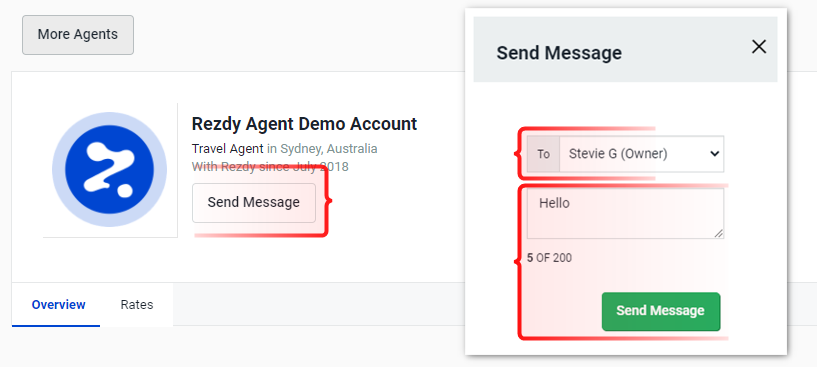Open the Stevie G (Owner) recipient selector
This screenshot has height=367, width=817.
click(641, 154)
